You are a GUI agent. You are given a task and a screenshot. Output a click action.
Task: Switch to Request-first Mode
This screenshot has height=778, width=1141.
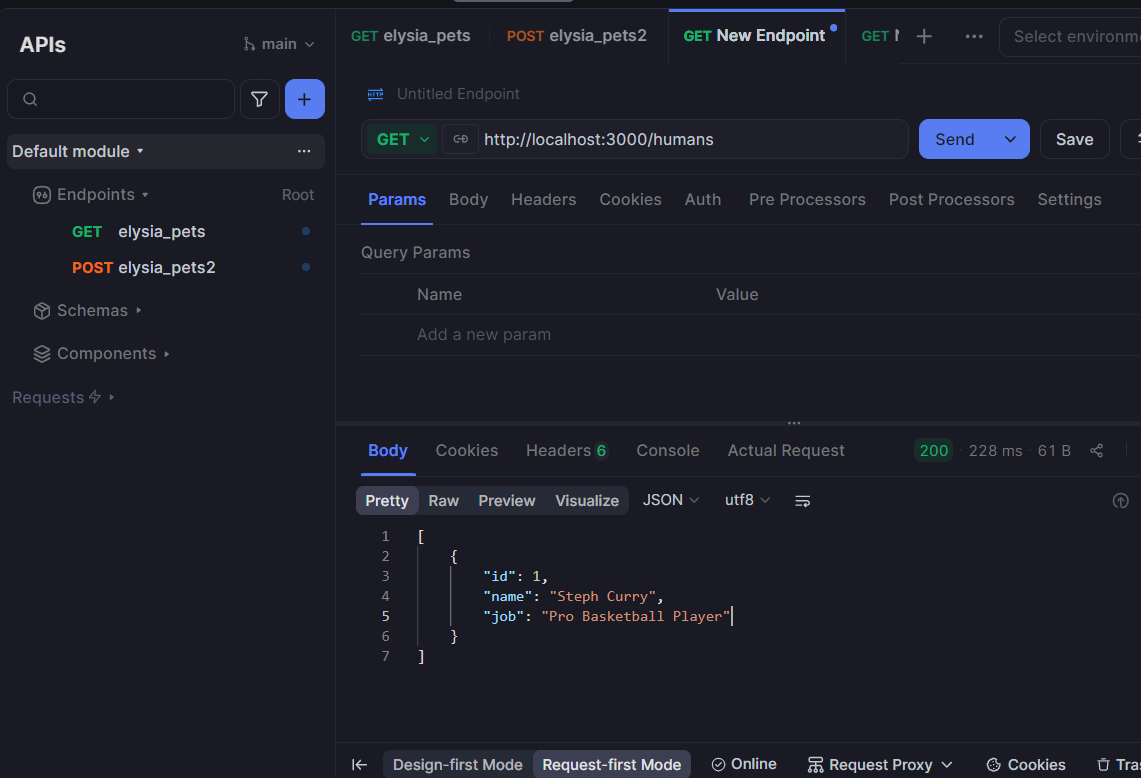(x=611, y=764)
